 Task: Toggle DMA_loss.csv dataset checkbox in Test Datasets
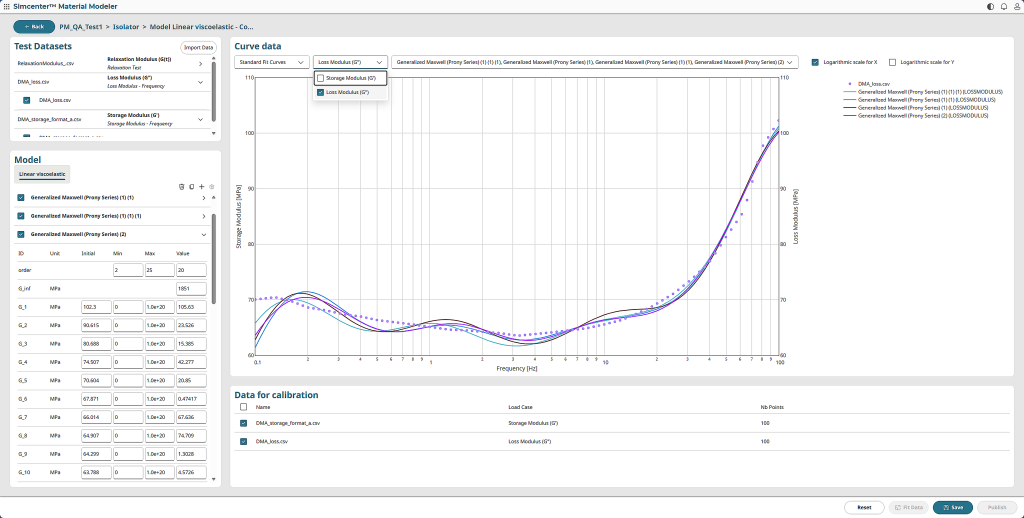pos(27,101)
